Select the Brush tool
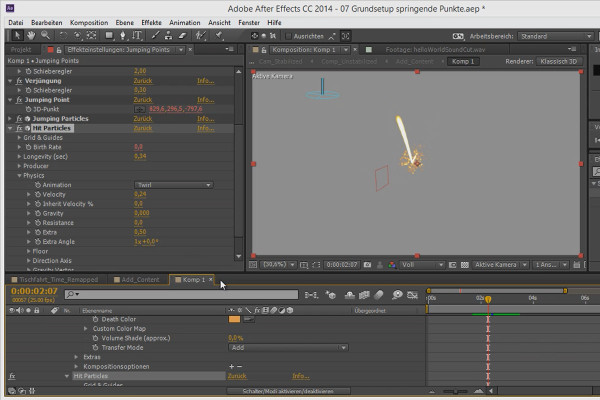This screenshot has height=400, width=600. 155,36
